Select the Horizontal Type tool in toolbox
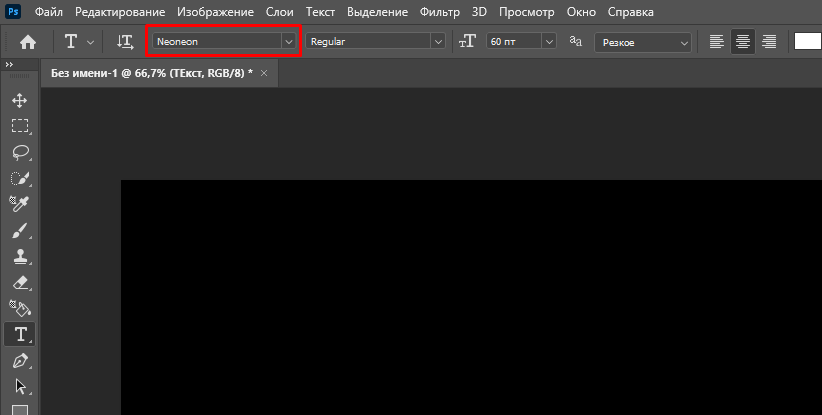822x415 pixels. pyautogui.click(x=20, y=334)
